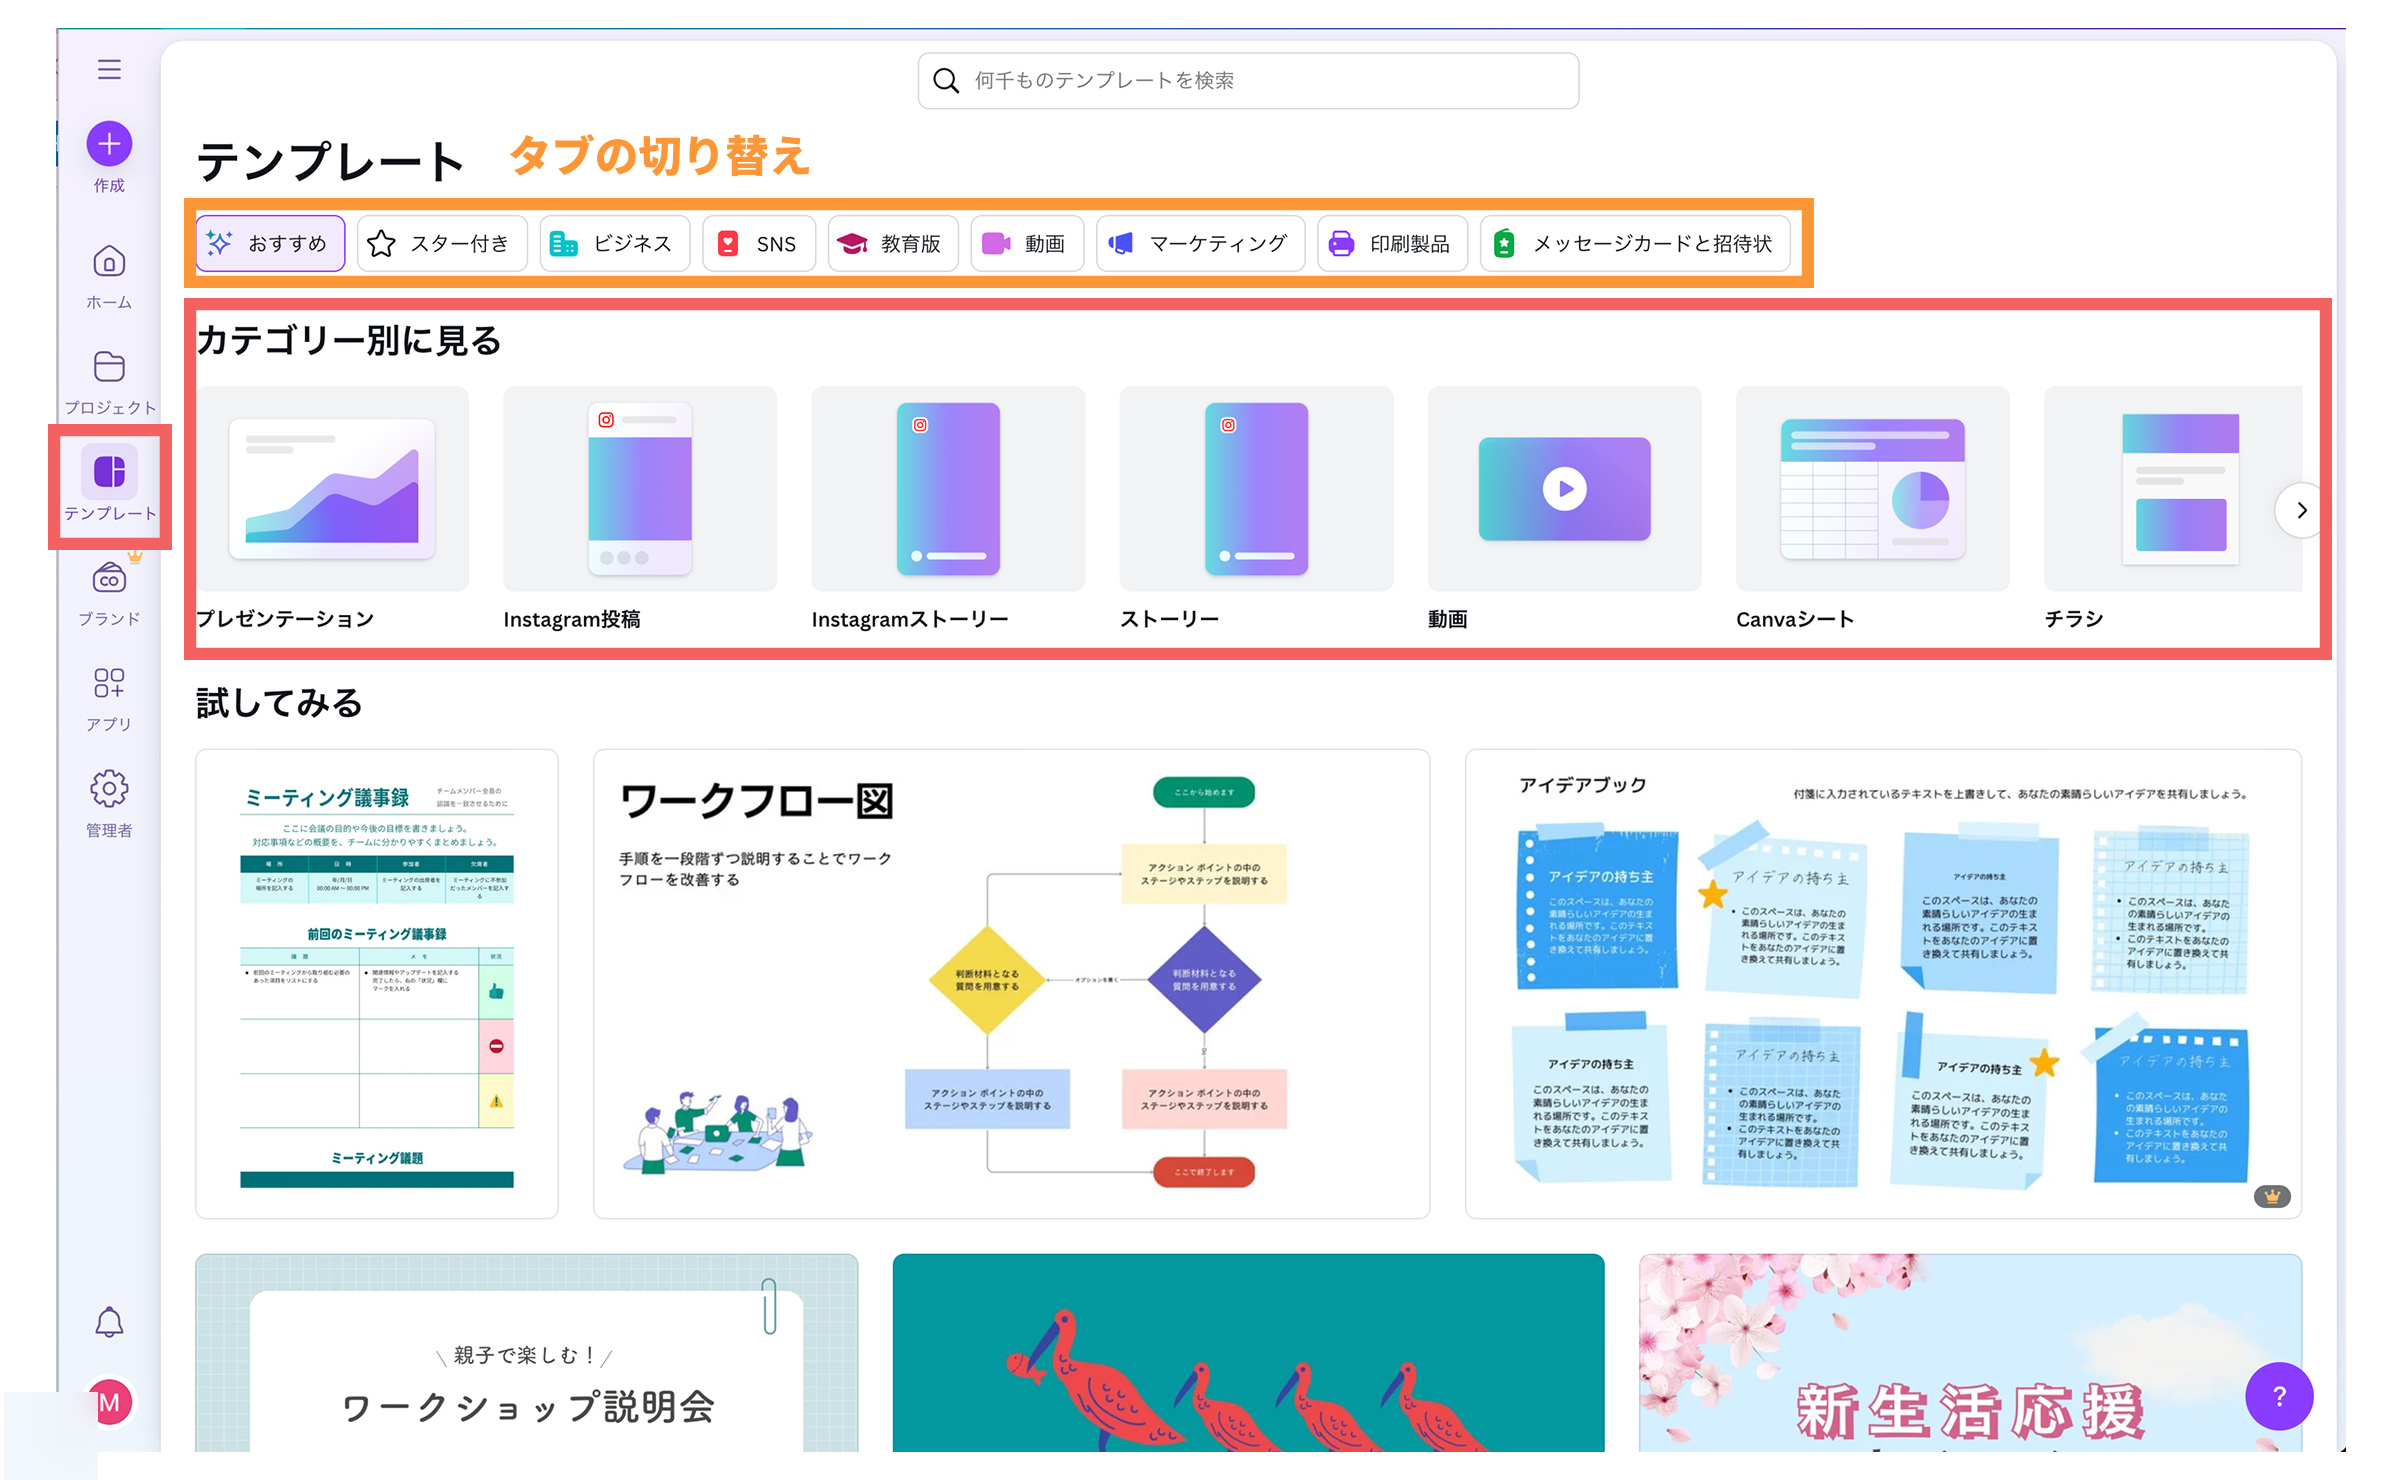Go to ホーム in sidebar
2400x1480 pixels.
tap(109, 278)
